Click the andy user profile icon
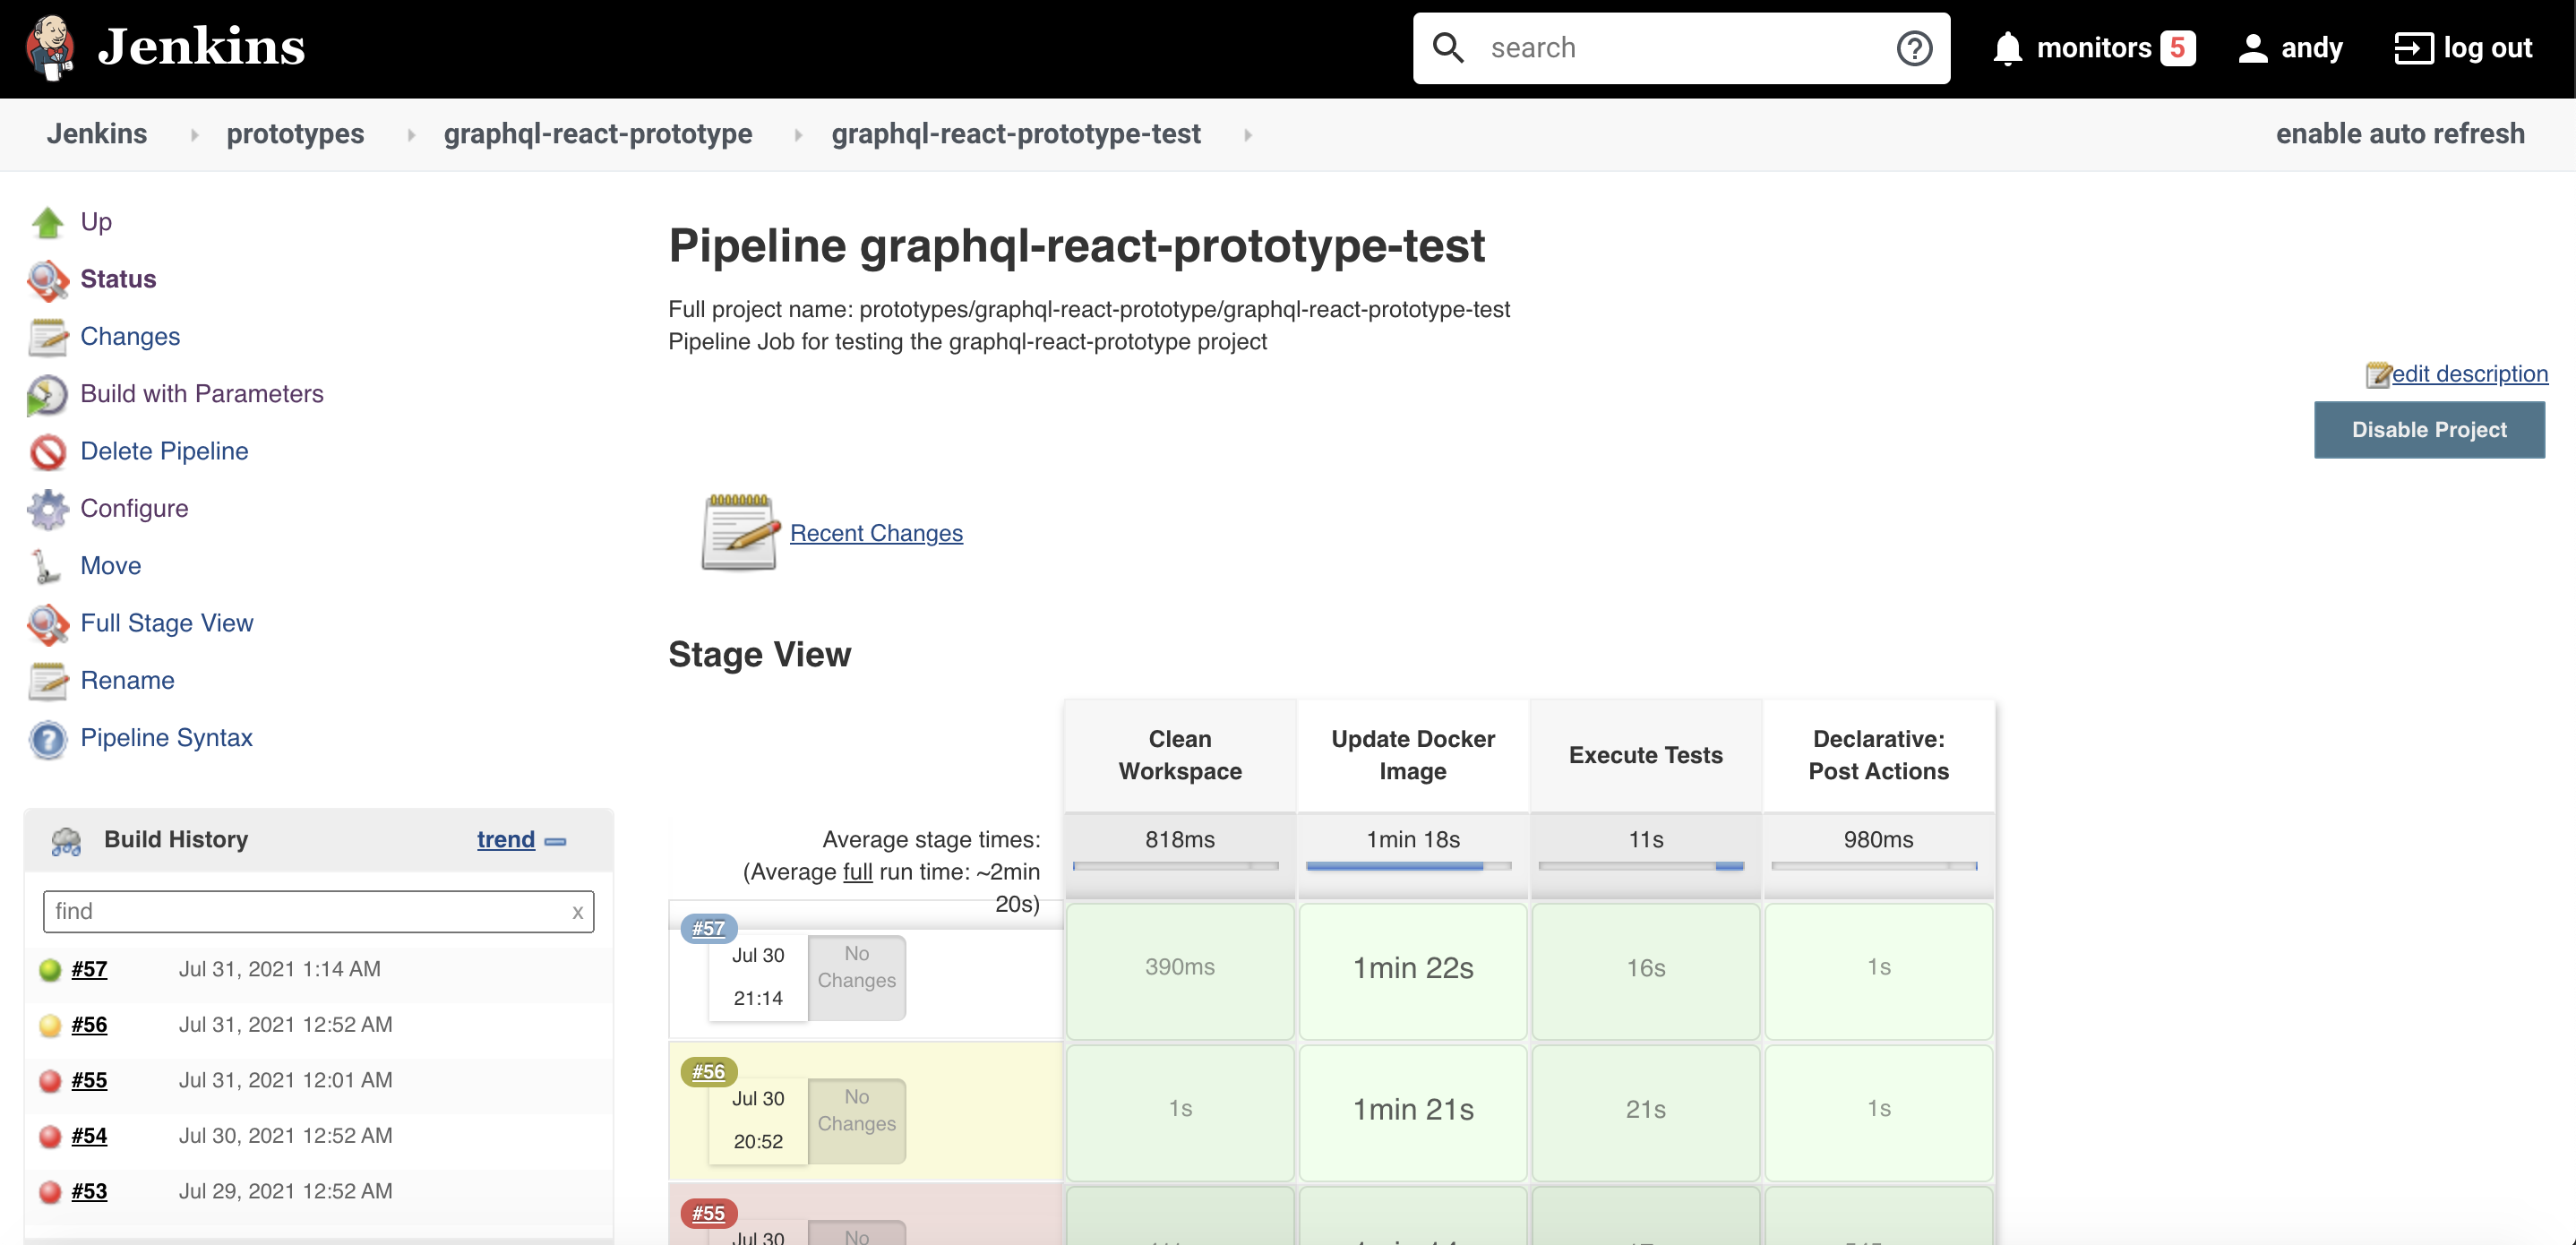The image size is (2576, 1245). (x=2252, y=48)
